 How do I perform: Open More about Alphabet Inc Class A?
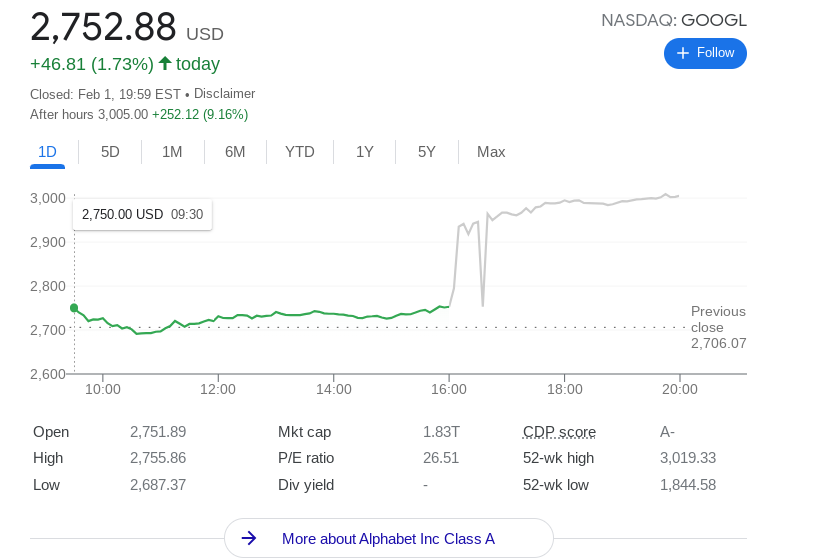pos(389,538)
